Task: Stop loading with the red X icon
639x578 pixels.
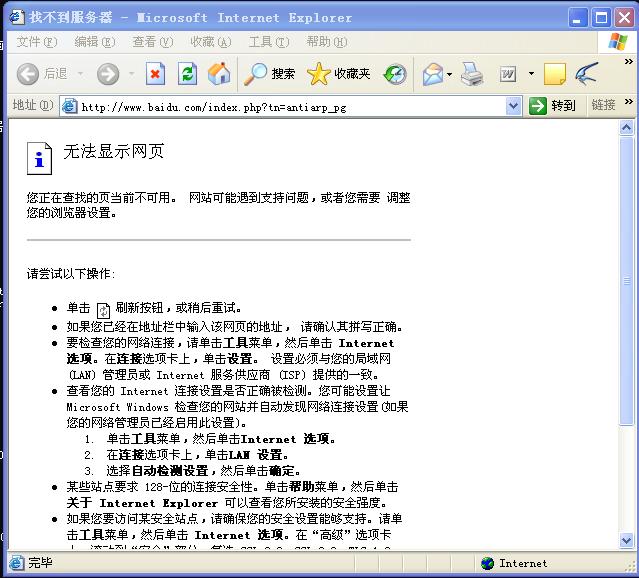Action: (x=155, y=74)
